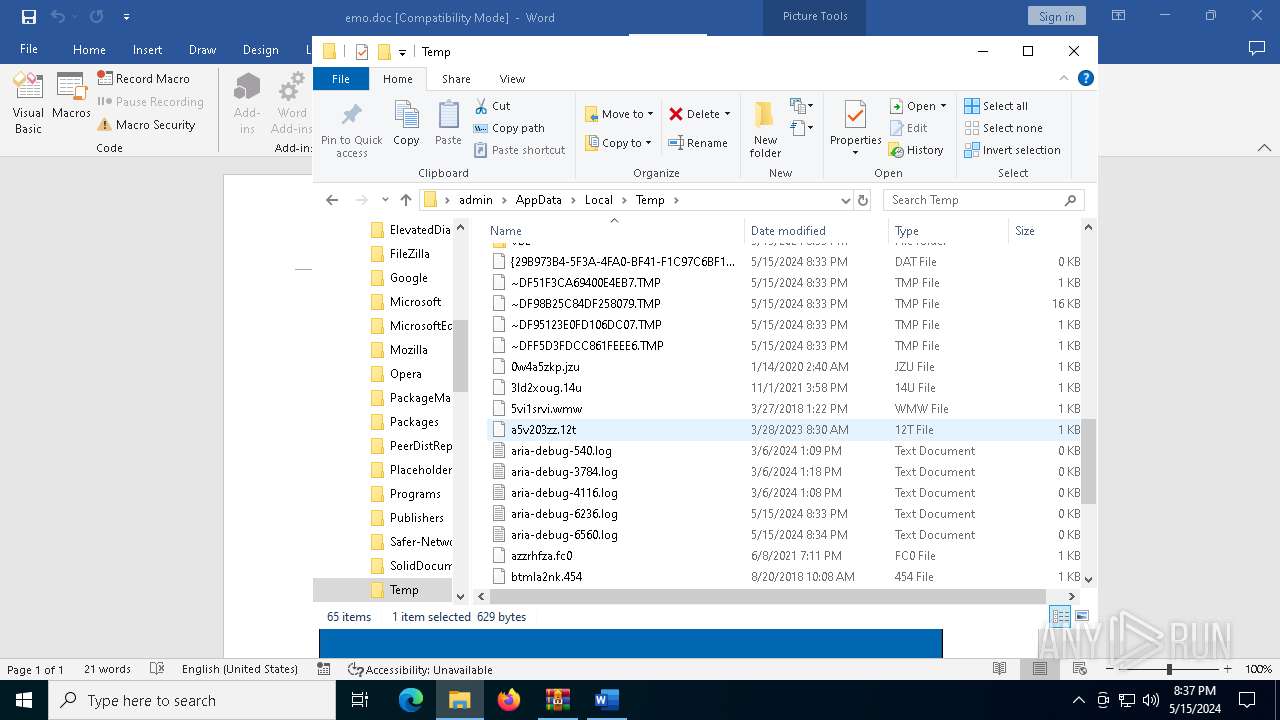Viewport: 1280px width, 720px height.
Task: Show file History
Action: pos(916,150)
